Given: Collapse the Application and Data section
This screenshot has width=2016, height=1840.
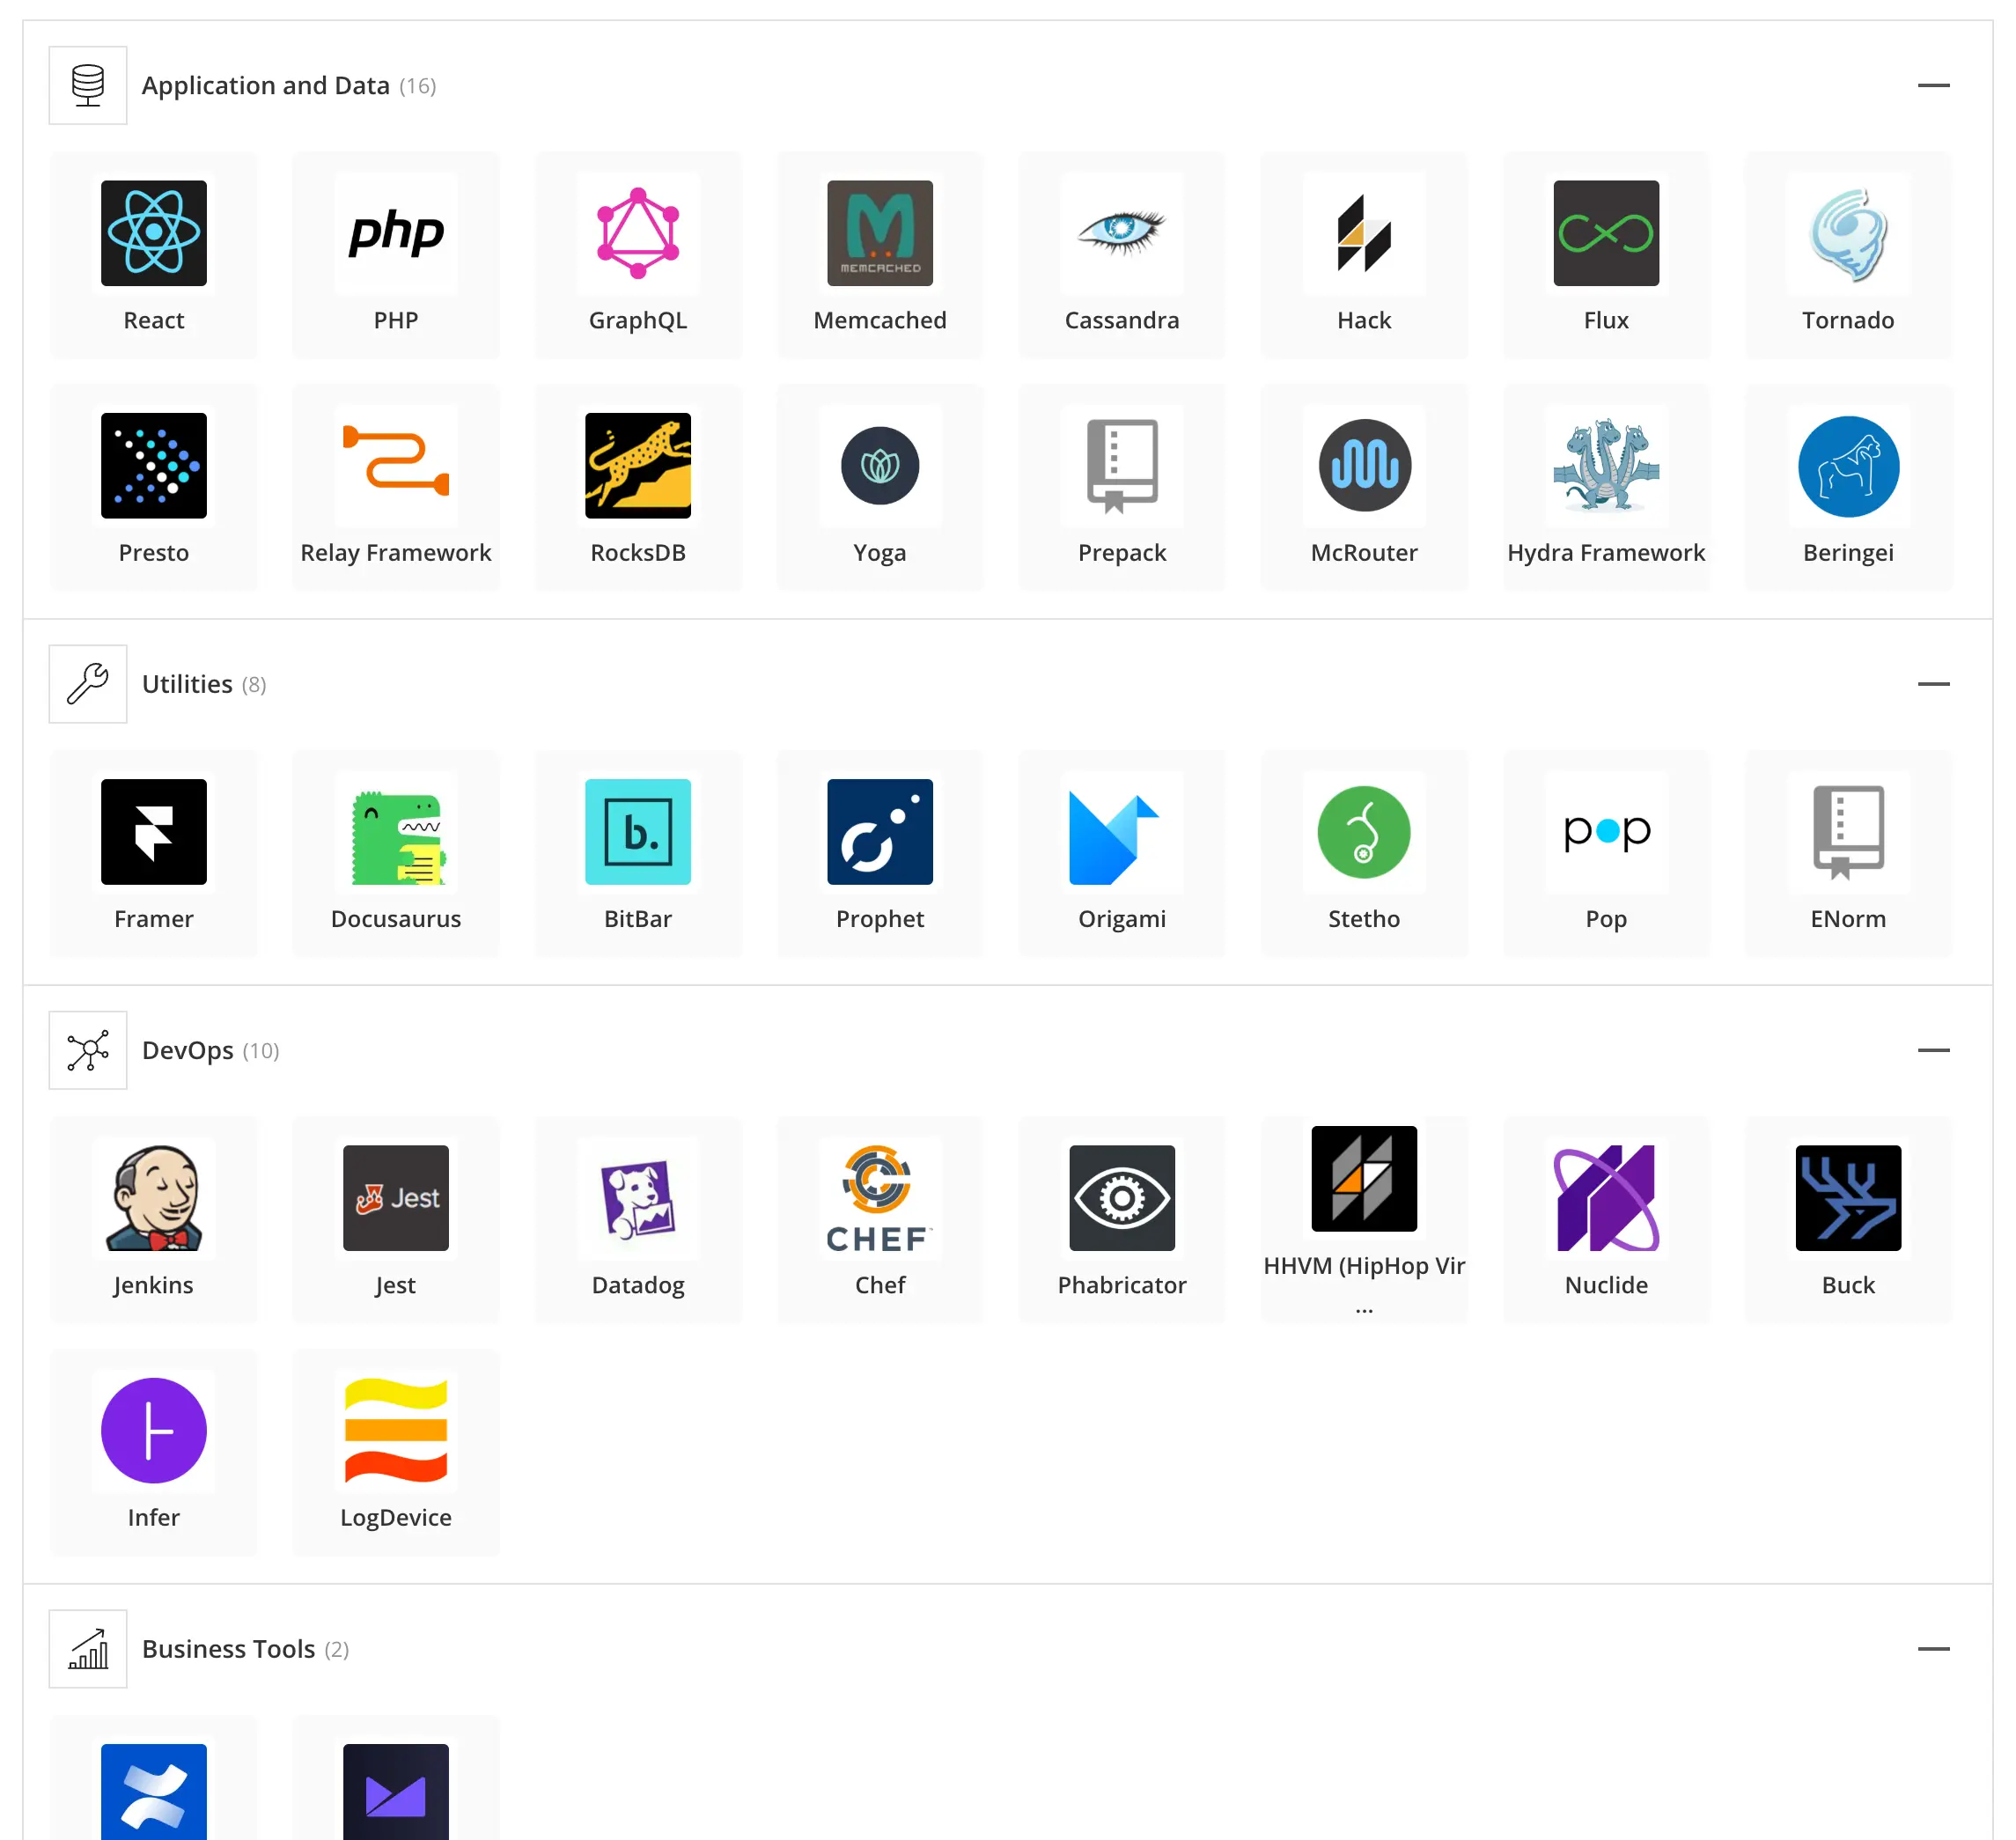Looking at the screenshot, I should coord(1932,86).
